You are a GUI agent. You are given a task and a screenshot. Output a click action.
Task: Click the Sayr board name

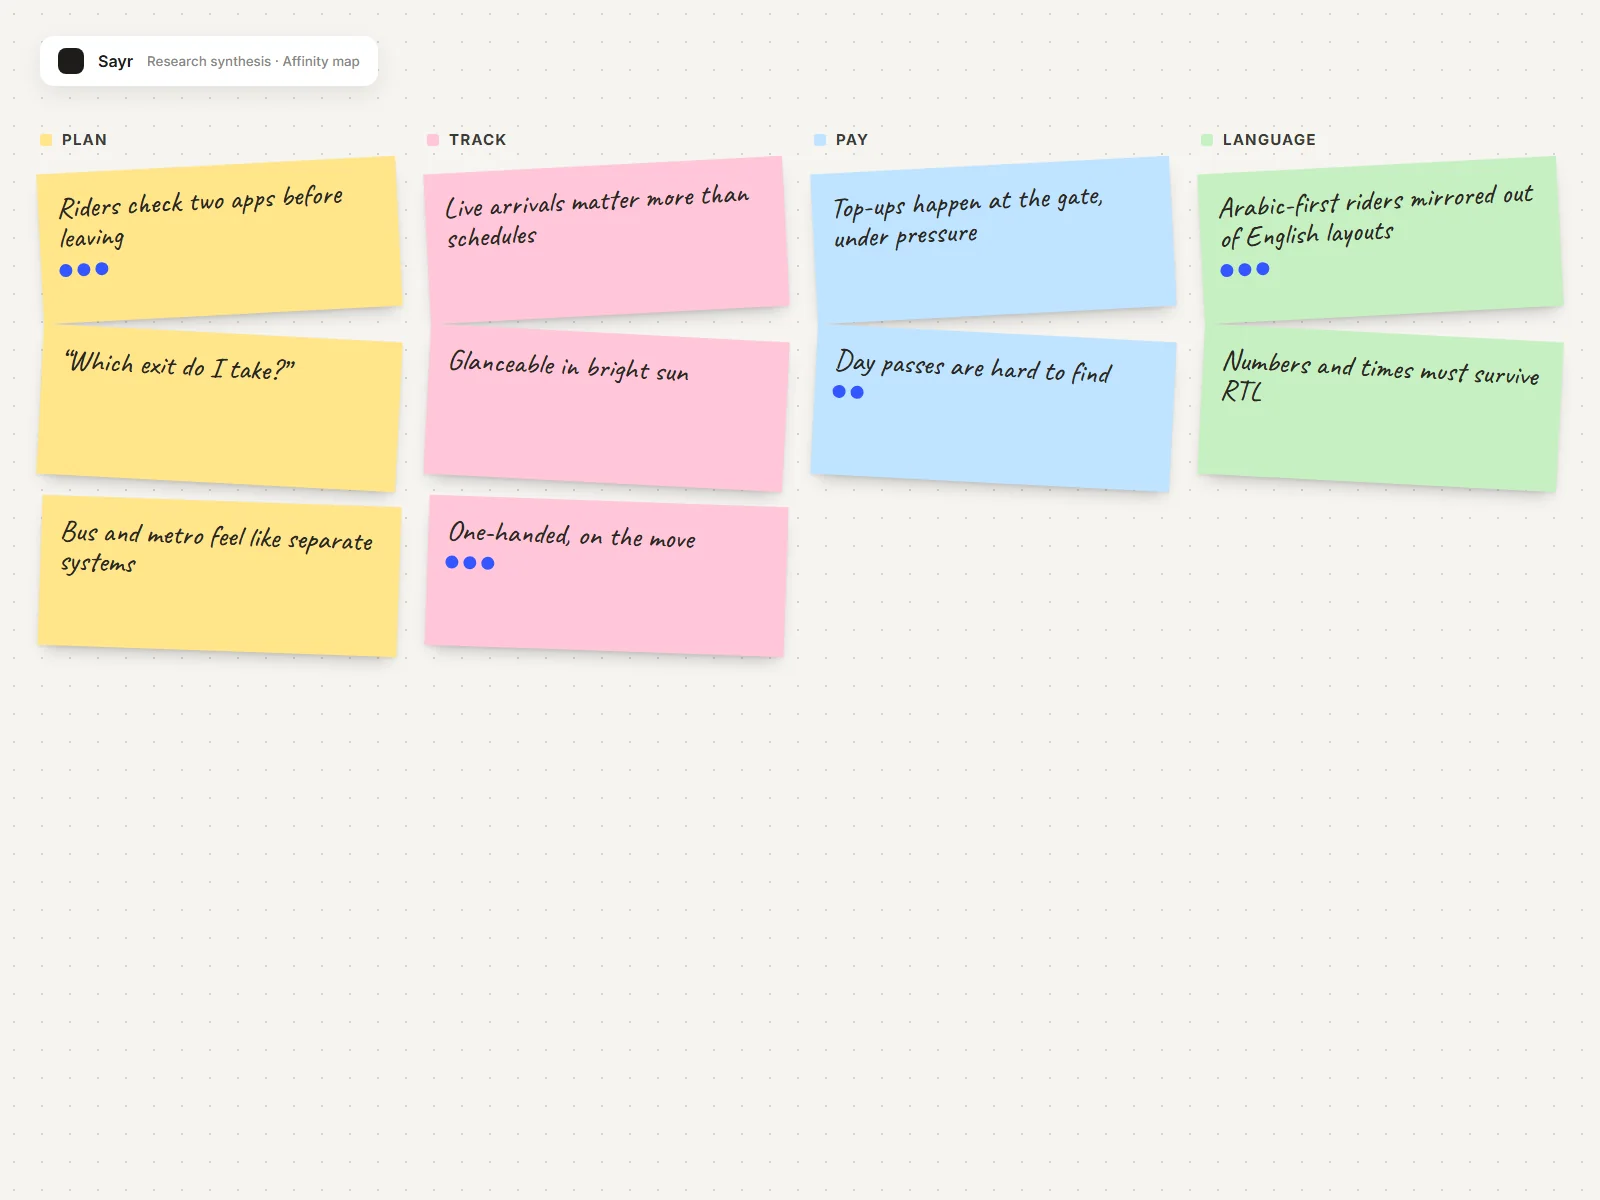(115, 61)
